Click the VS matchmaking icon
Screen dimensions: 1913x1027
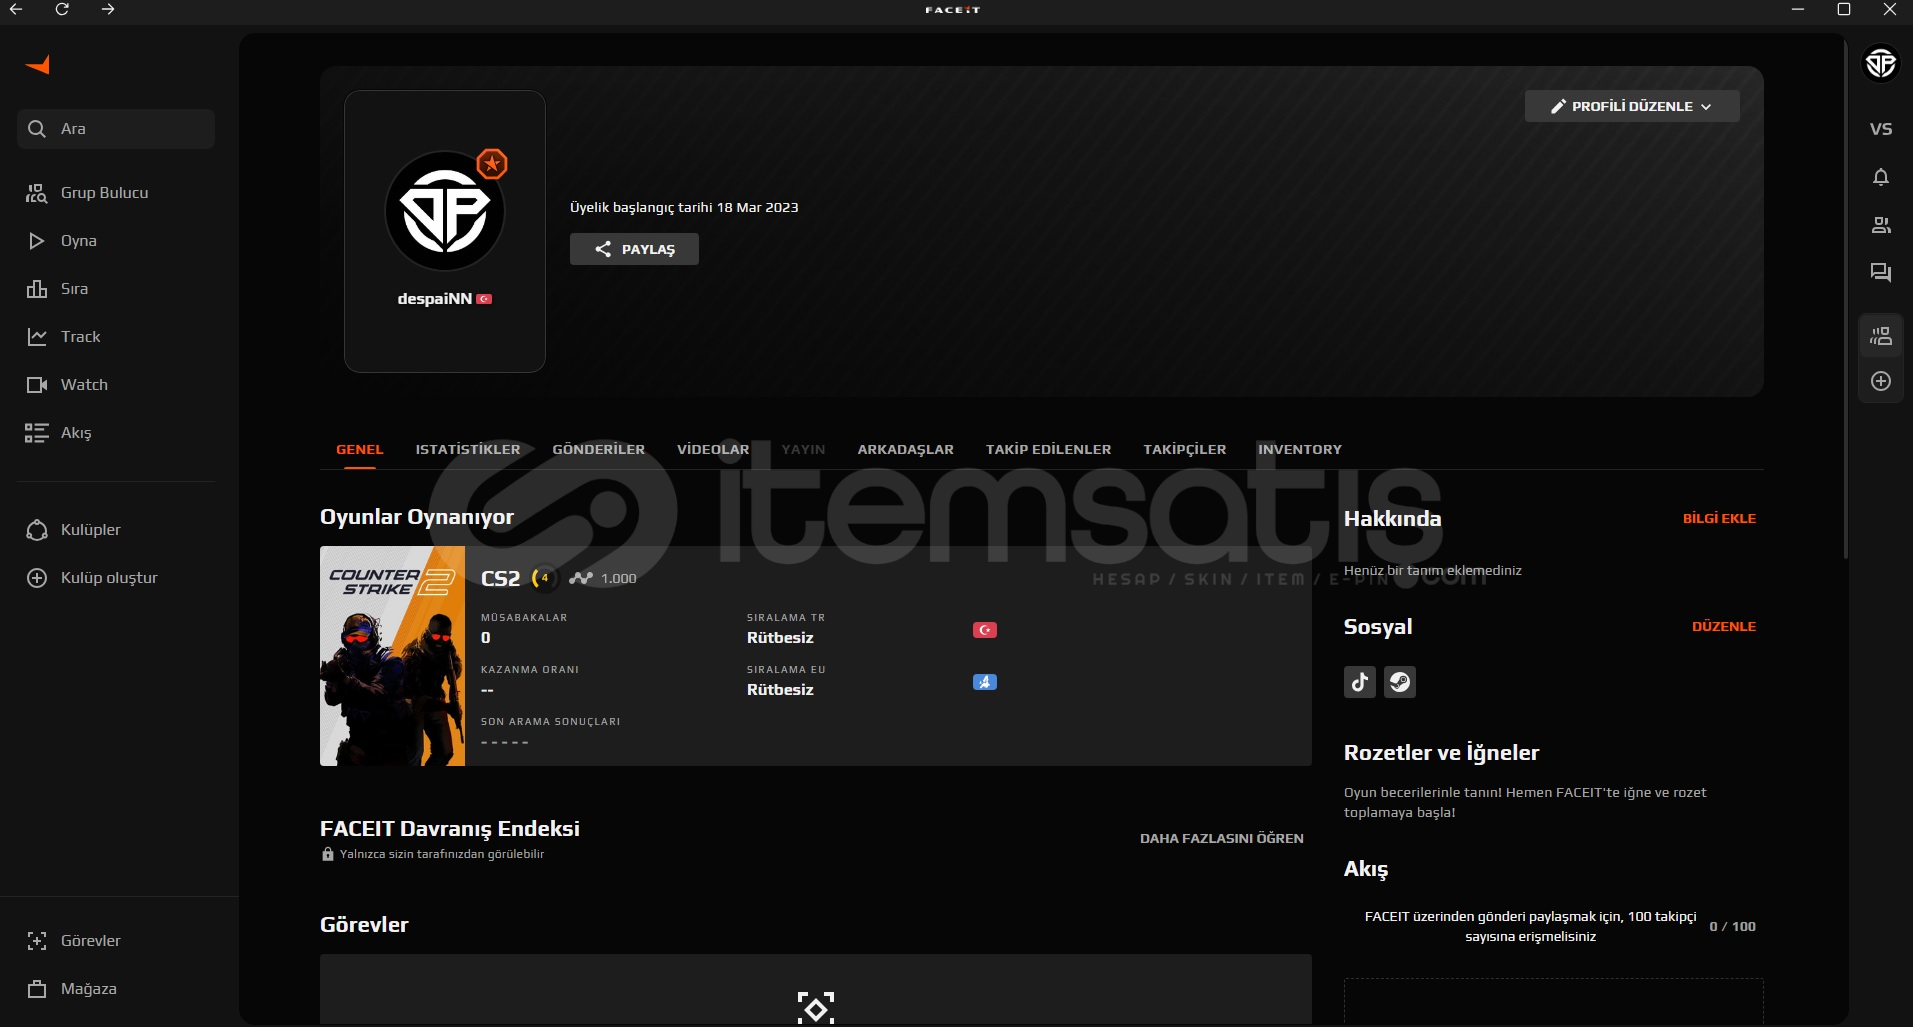pos(1881,129)
